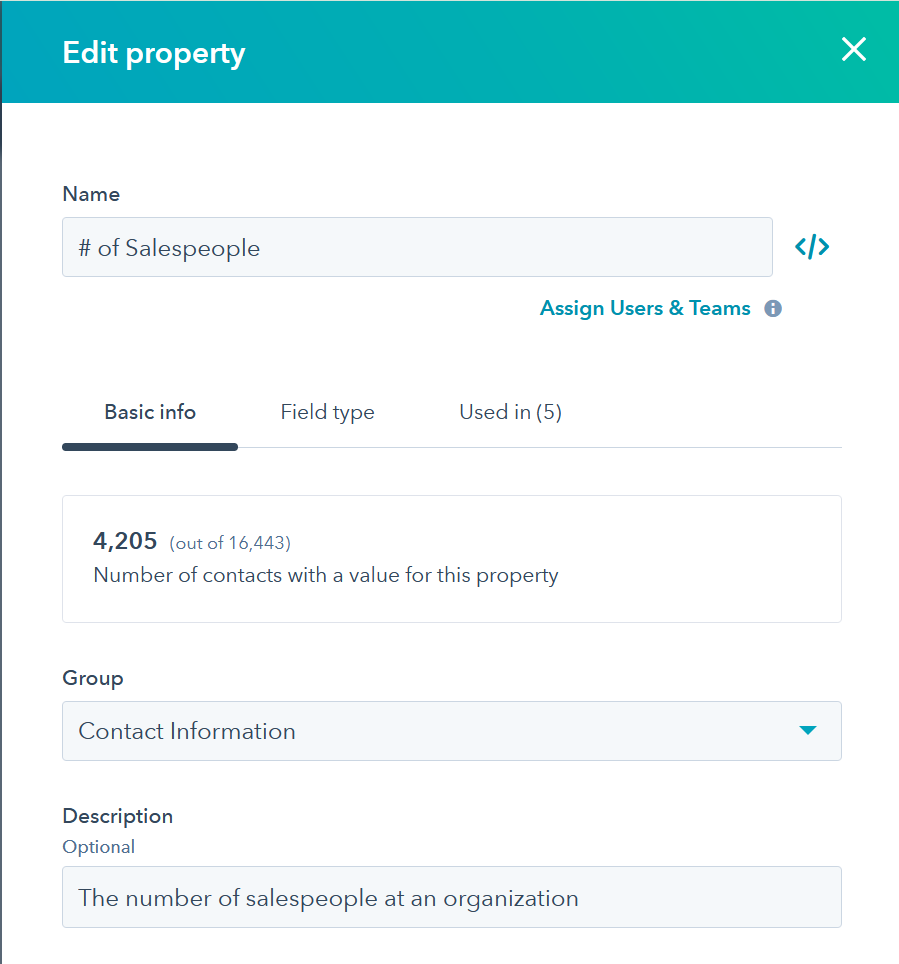Open the Field type tab
The image size is (899, 964).
click(x=327, y=412)
